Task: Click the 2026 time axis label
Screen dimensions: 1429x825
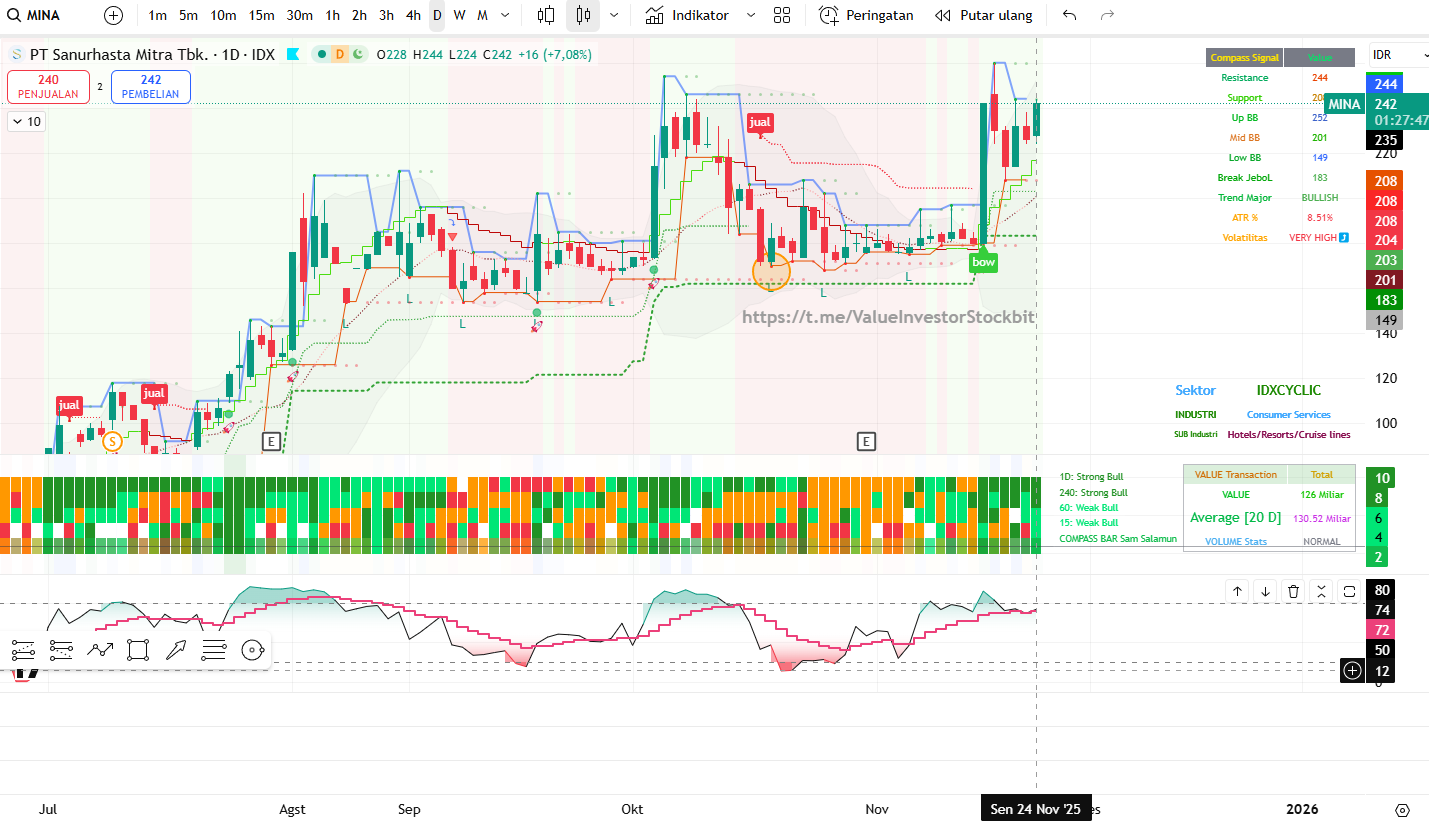Action: (x=1302, y=809)
